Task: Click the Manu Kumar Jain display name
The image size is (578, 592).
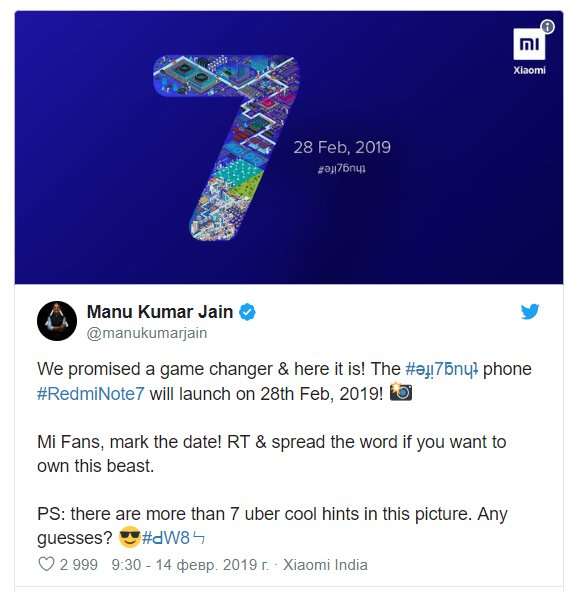Action: tap(160, 312)
